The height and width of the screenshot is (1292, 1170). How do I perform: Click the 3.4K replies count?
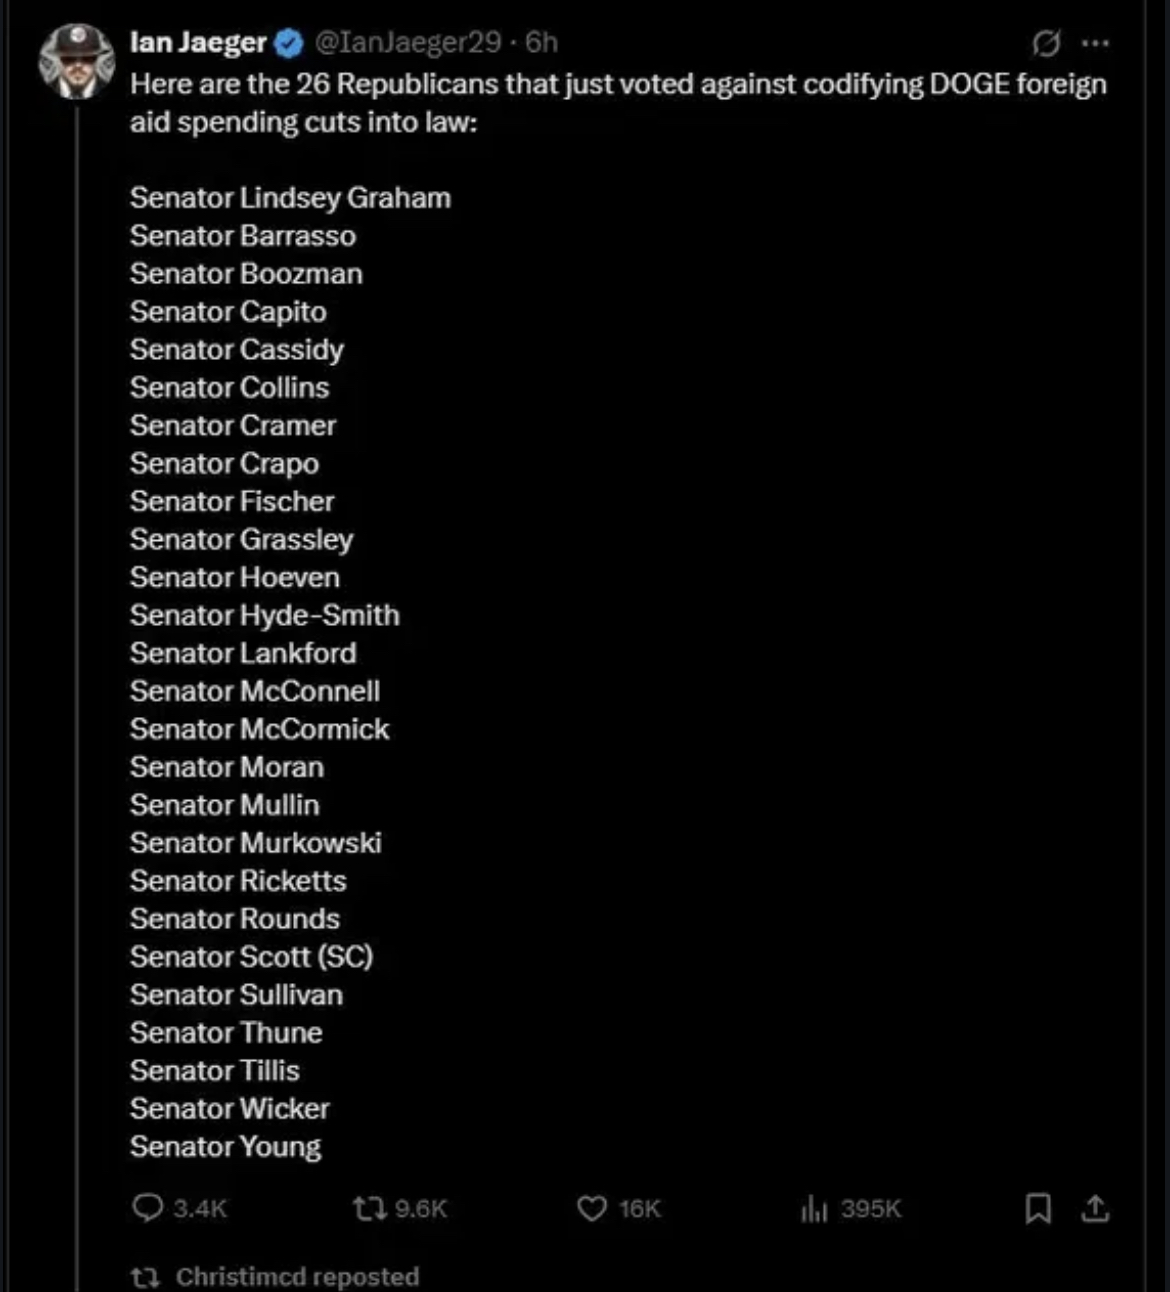[200, 1209]
